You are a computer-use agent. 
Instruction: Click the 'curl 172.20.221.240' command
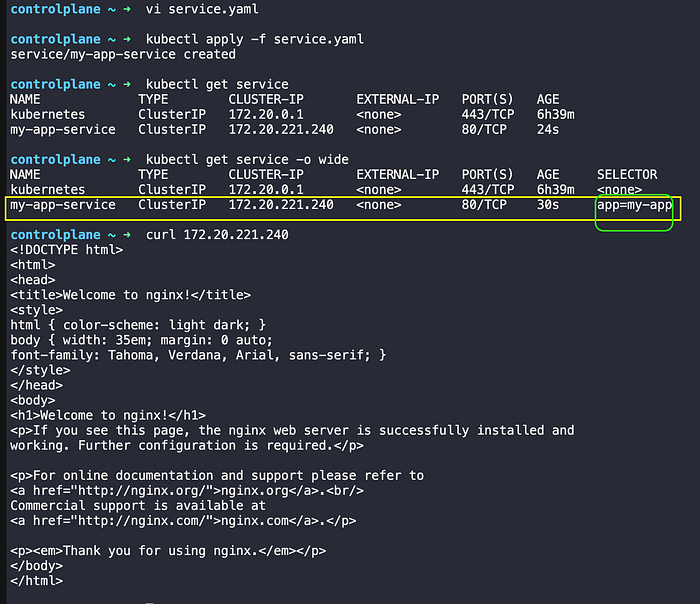217,235
